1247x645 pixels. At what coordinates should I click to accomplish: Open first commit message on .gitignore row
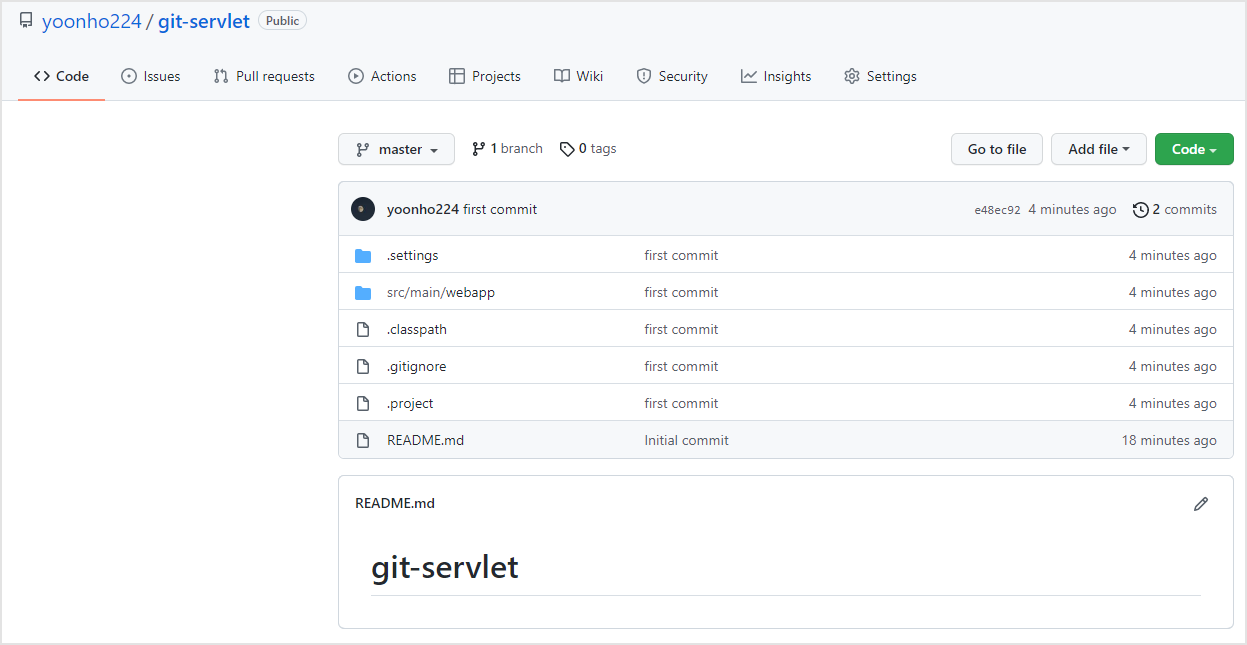click(681, 366)
